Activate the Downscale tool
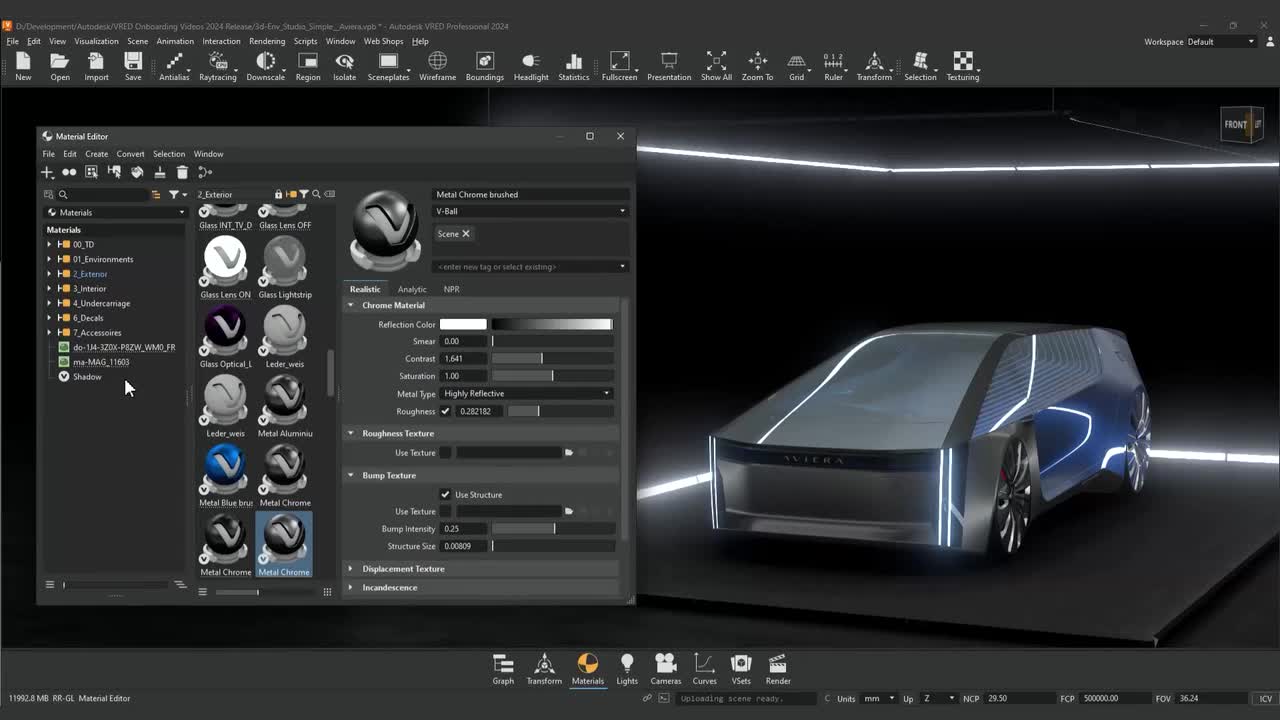Image resolution: width=1280 pixels, height=720 pixels. [x=265, y=66]
